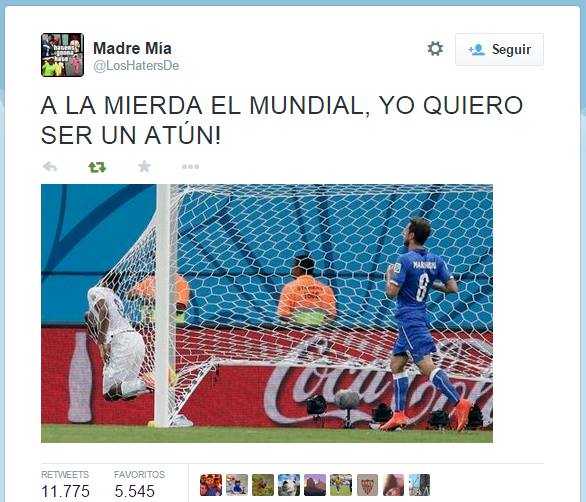This screenshot has width=586, height=502.
Task: Favorite the tweet with the star icon
Action: coord(144,166)
